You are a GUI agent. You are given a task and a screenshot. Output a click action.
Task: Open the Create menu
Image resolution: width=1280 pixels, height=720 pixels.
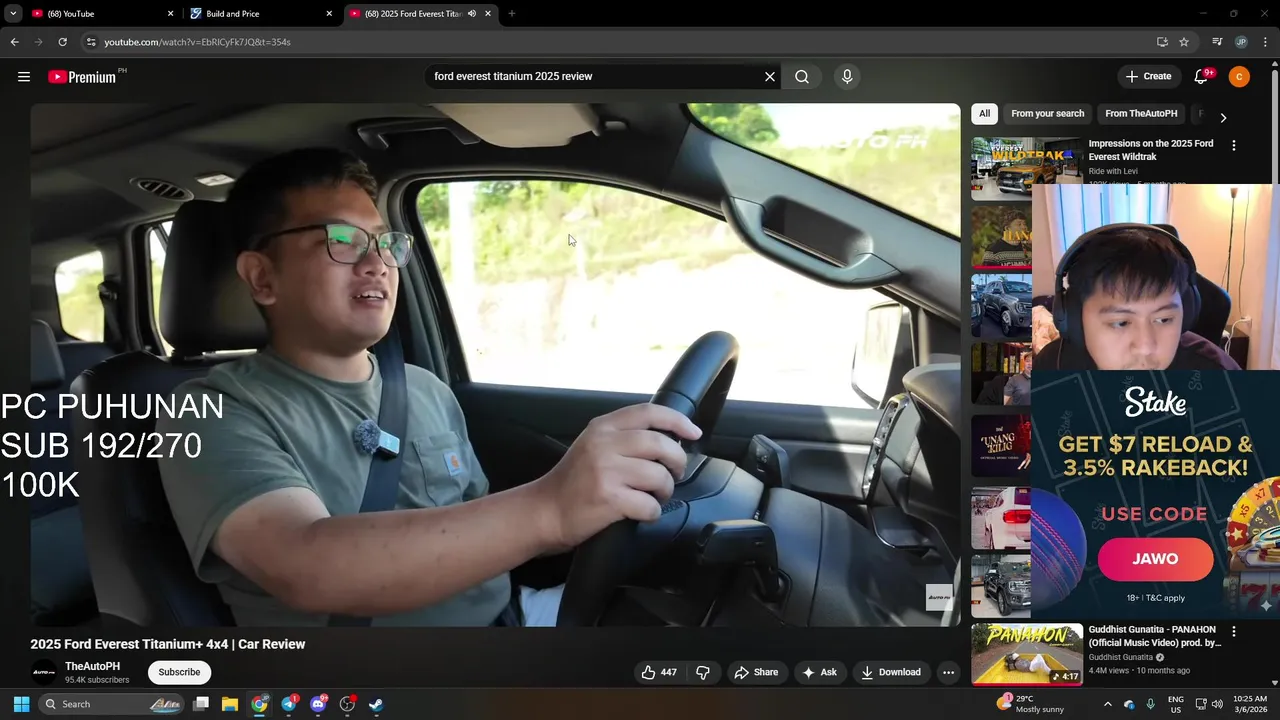click(x=1148, y=76)
